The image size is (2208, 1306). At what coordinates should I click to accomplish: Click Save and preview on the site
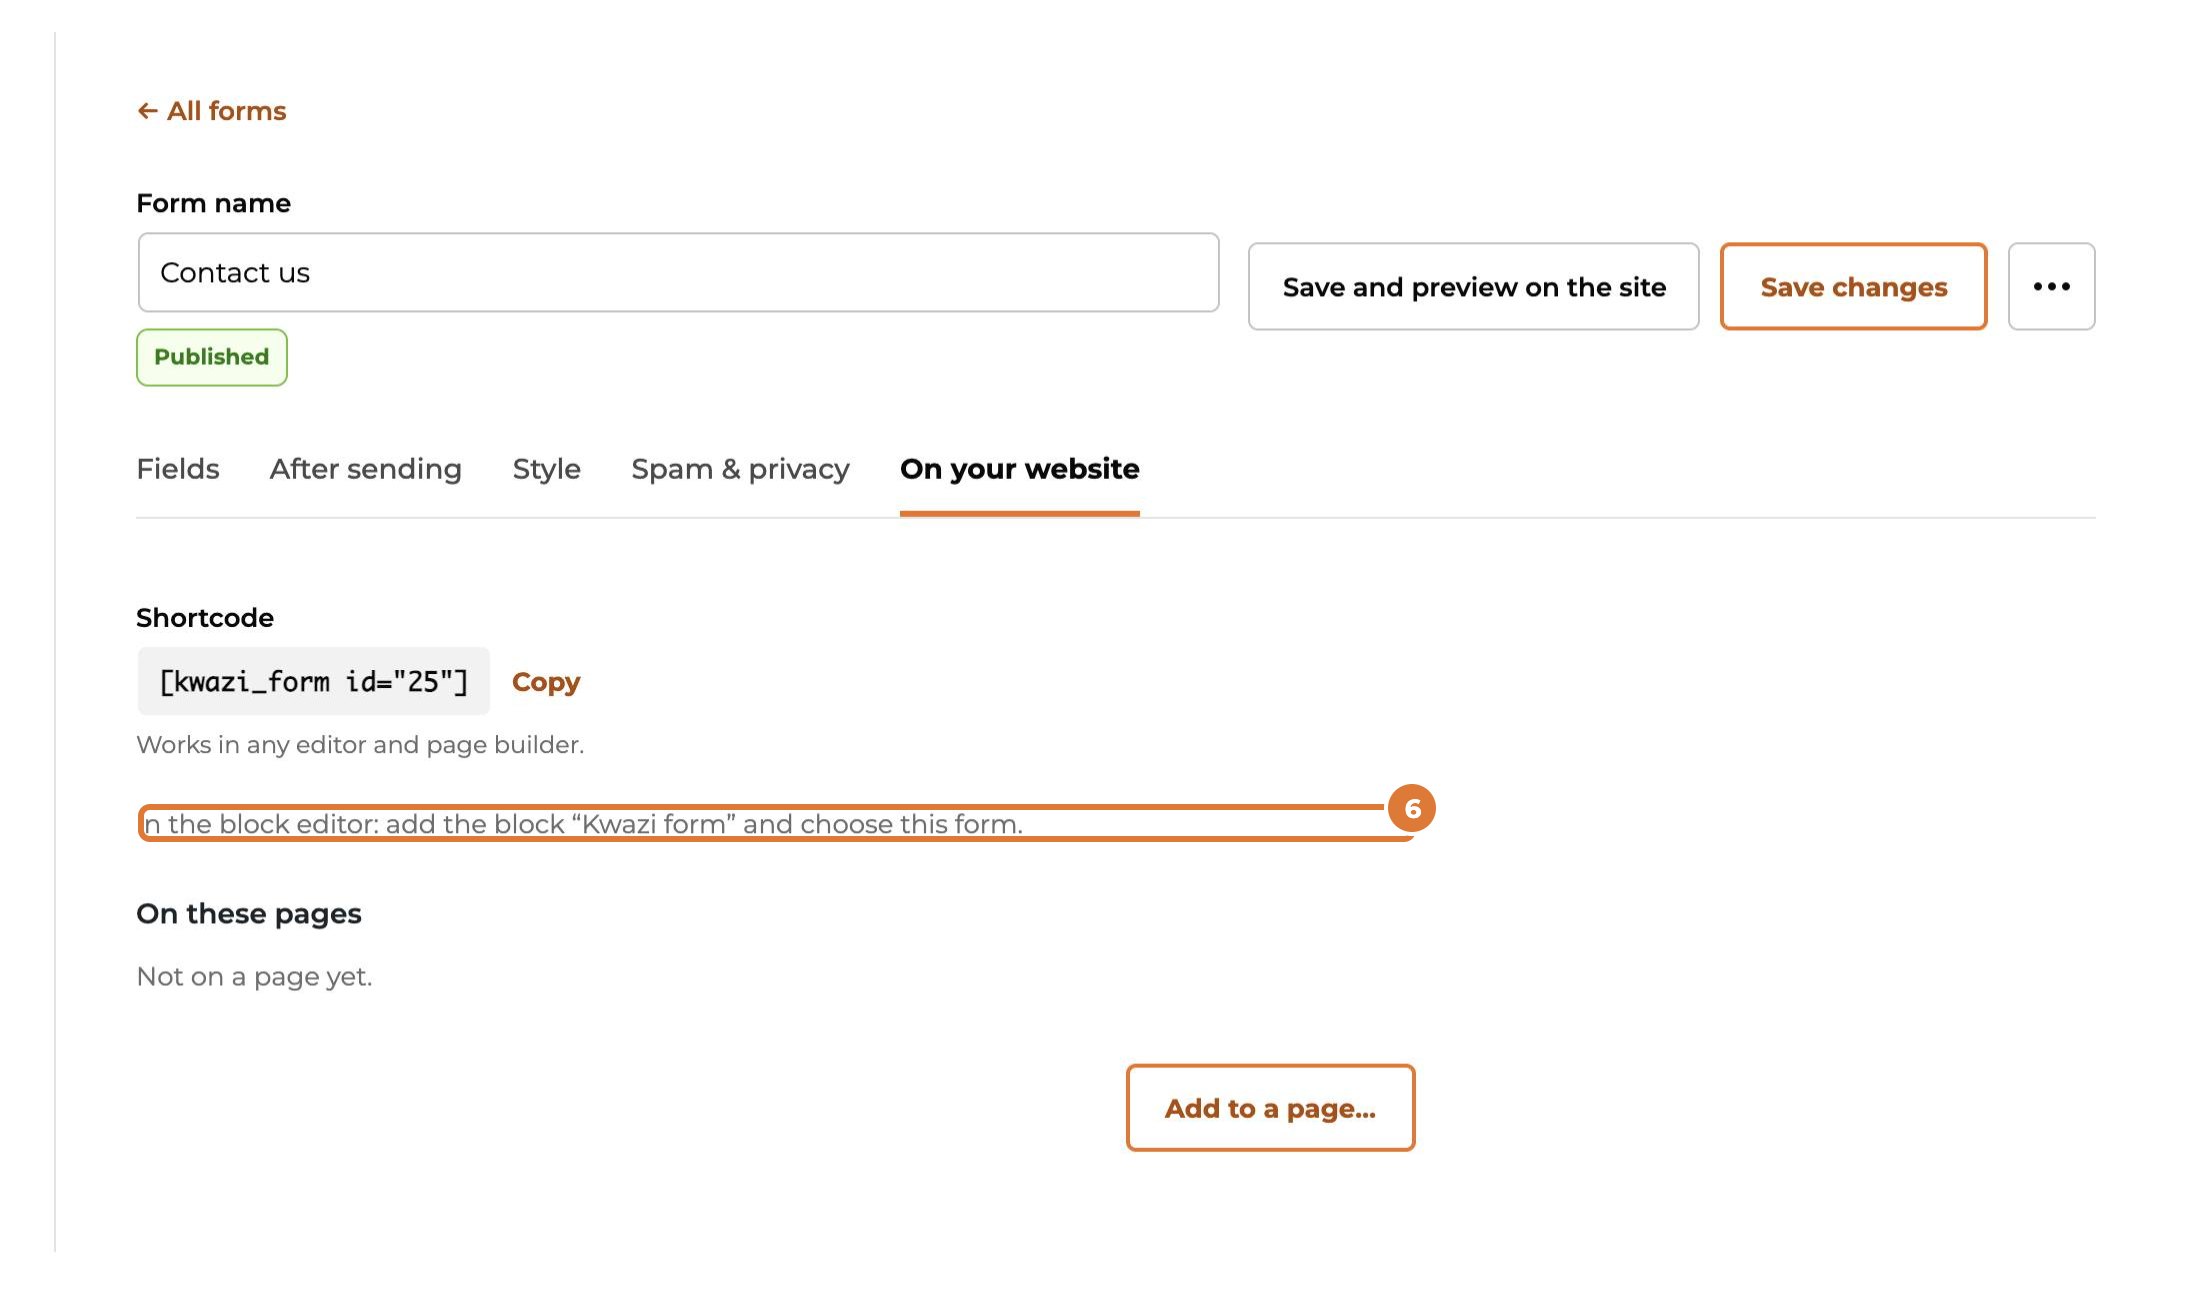click(x=1473, y=287)
